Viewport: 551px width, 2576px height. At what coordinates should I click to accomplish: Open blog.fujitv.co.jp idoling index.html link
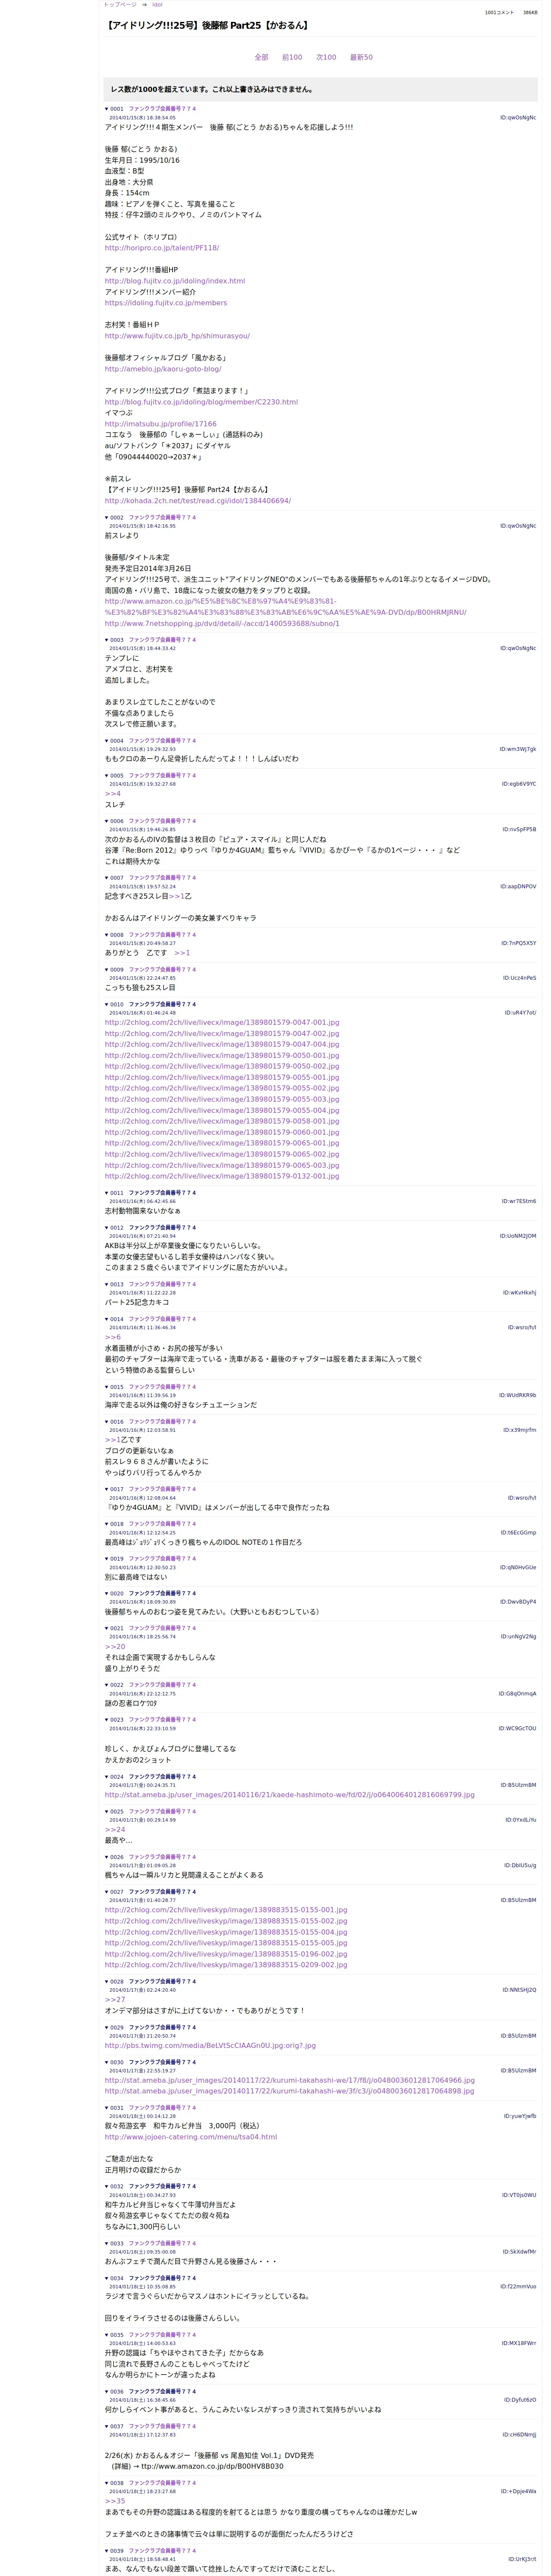click(x=175, y=281)
